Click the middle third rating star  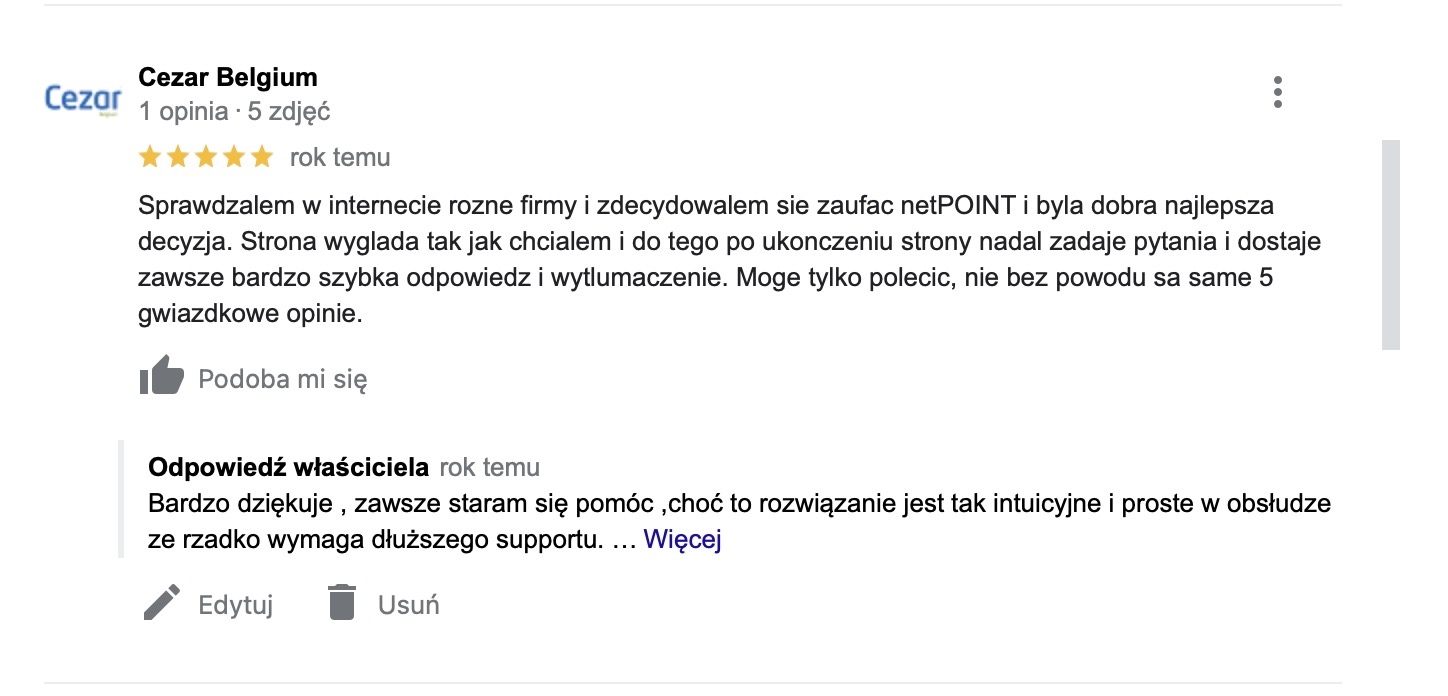[x=206, y=157]
